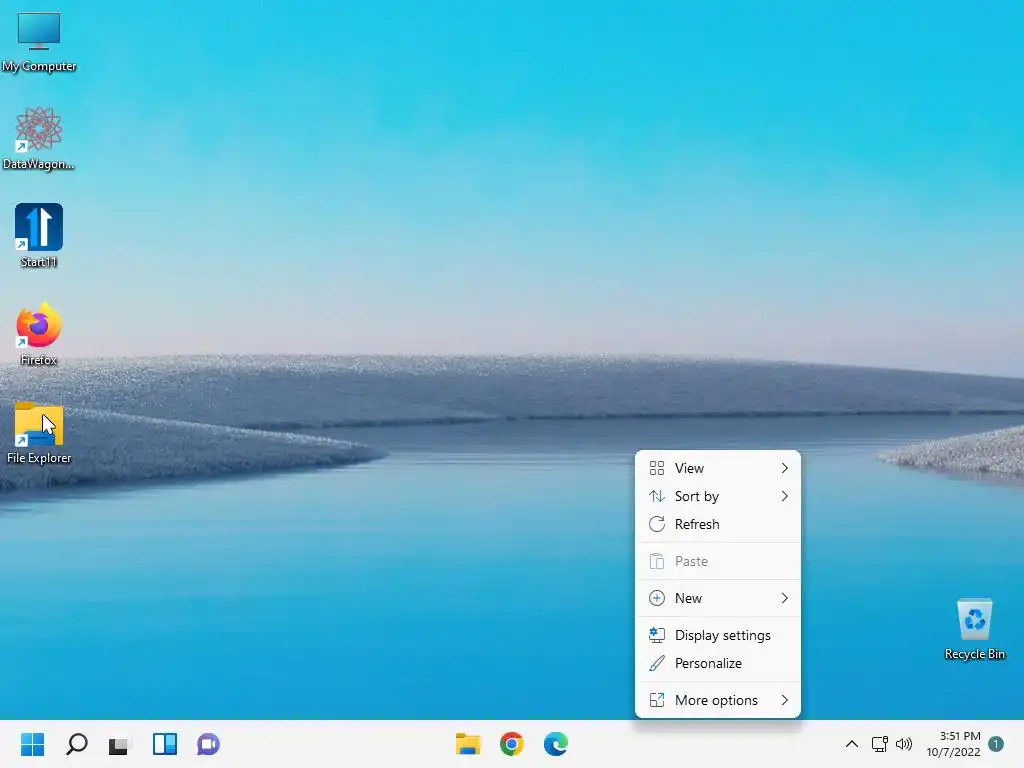This screenshot has width=1024, height=768.
Task: Launch File Explorer from the taskbar
Action: [468, 744]
